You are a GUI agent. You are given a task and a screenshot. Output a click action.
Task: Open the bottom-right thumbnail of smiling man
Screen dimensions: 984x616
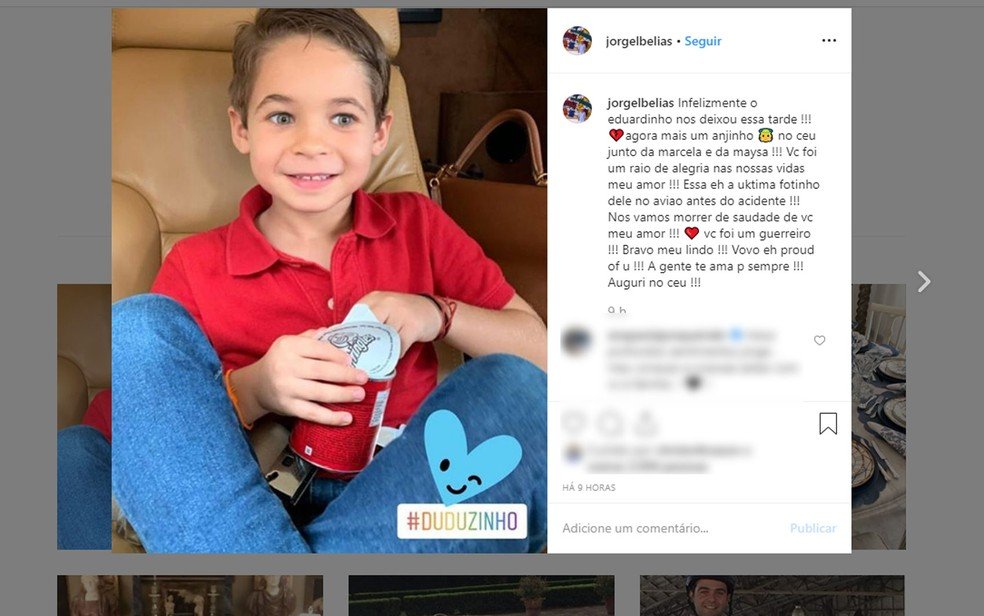[773, 595]
